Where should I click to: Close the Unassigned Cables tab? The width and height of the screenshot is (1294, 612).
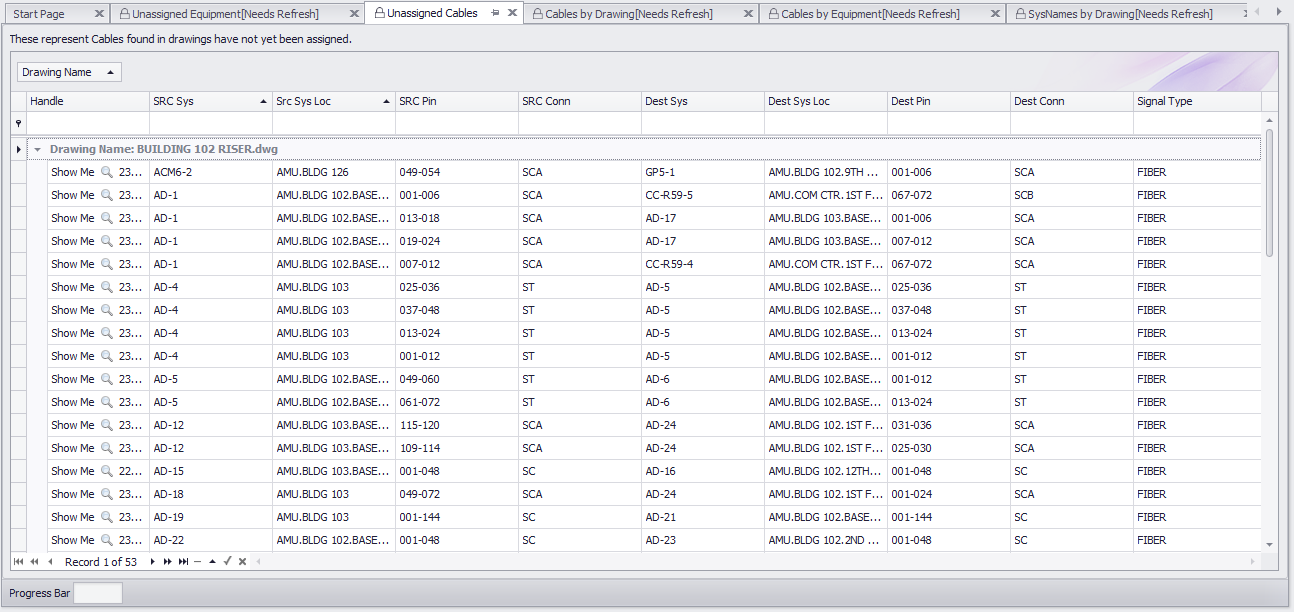tap(512, 13)
